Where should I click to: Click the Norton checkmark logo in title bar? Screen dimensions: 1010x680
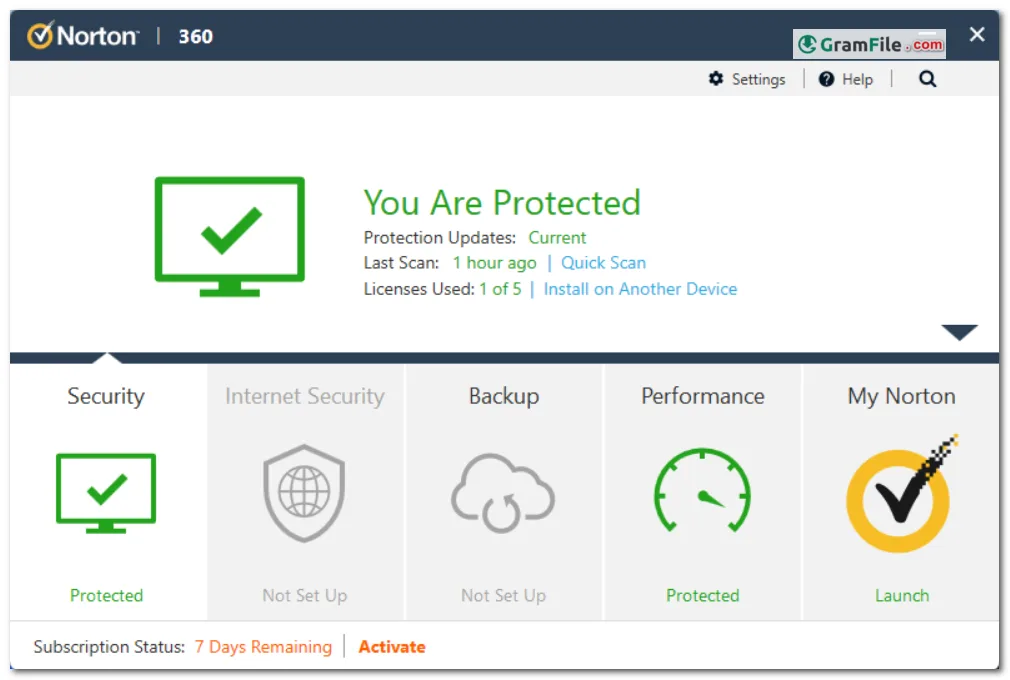40,35
